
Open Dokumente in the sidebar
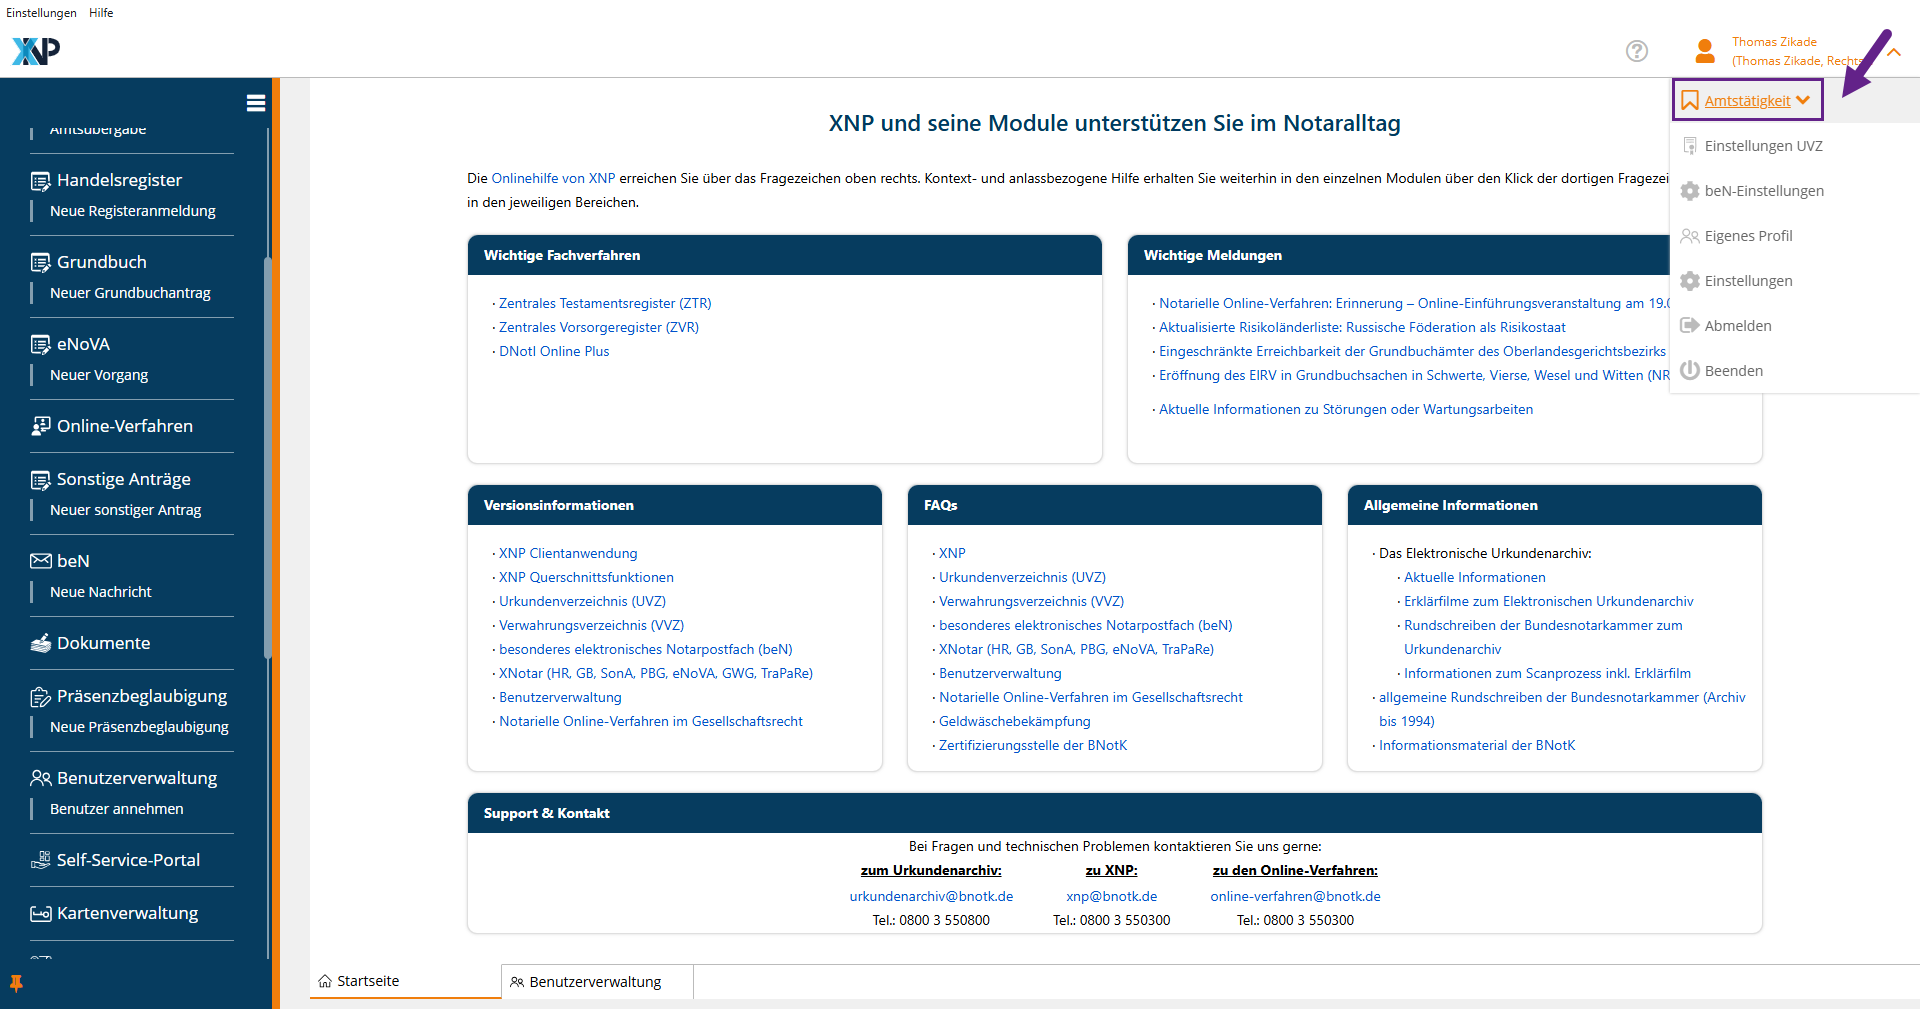tap(103, 643)
